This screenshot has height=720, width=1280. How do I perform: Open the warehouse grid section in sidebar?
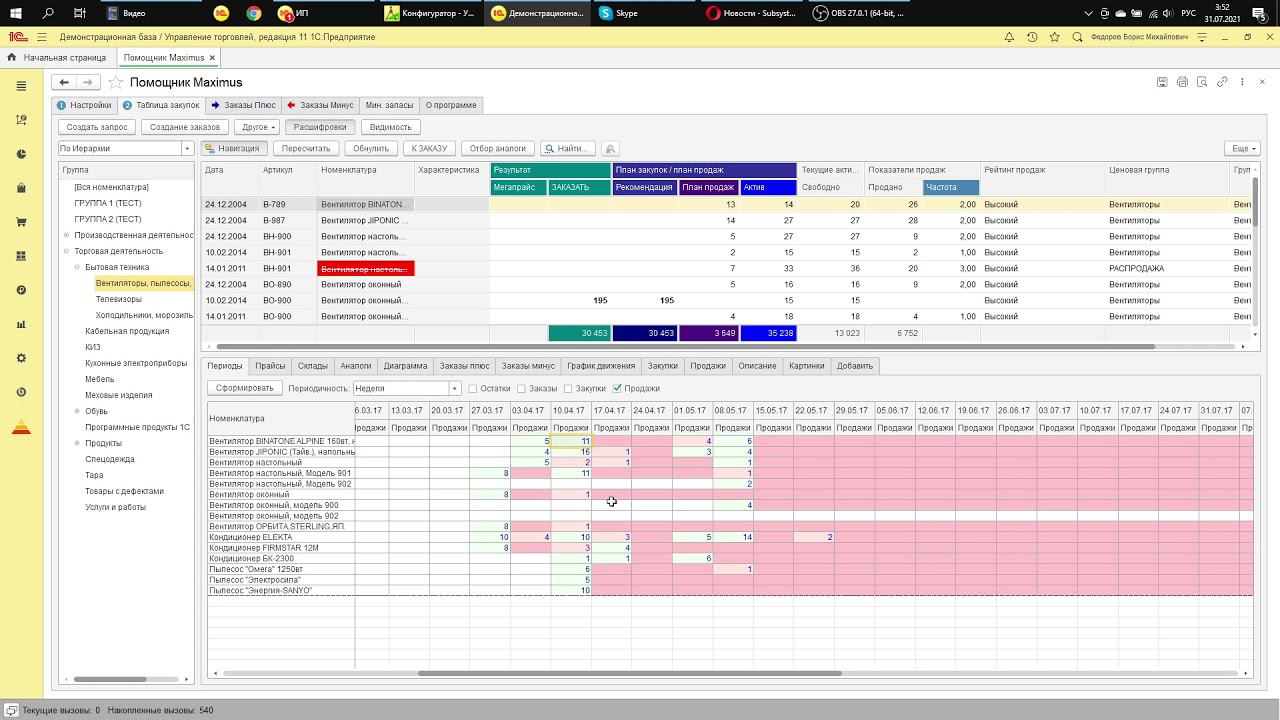(x=21, y=256)
